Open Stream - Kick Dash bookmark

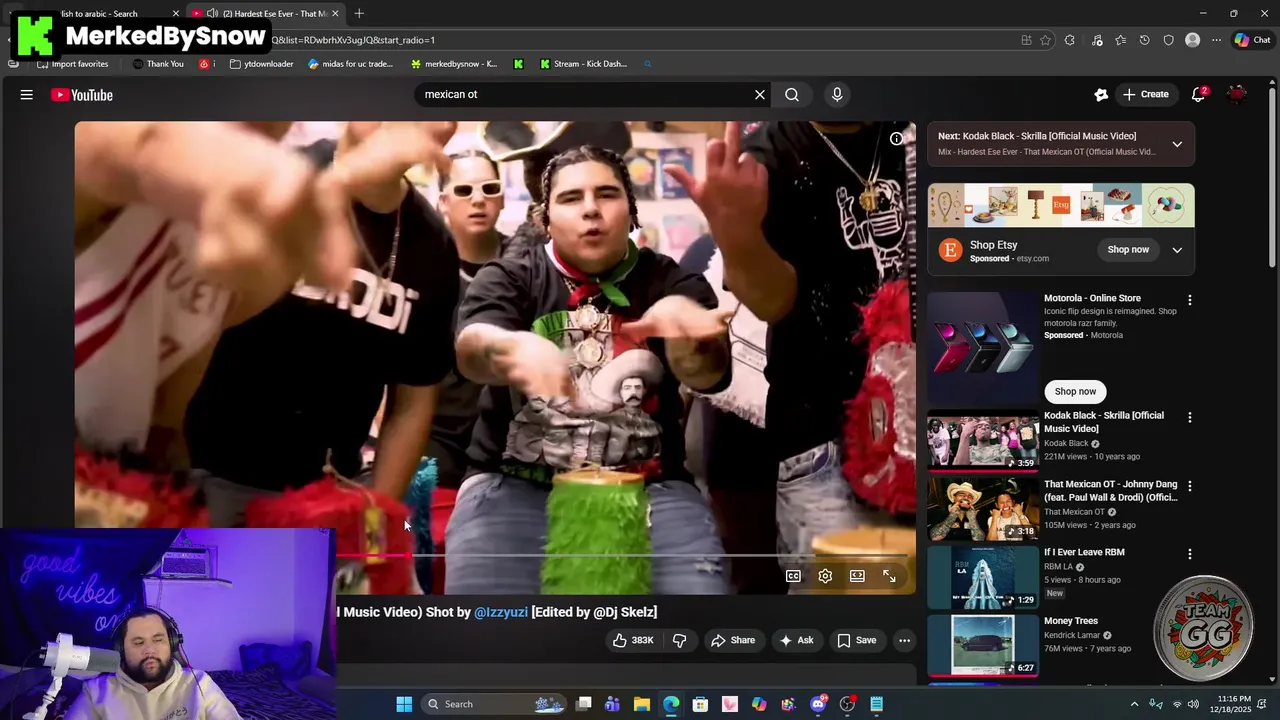point(583,64)
